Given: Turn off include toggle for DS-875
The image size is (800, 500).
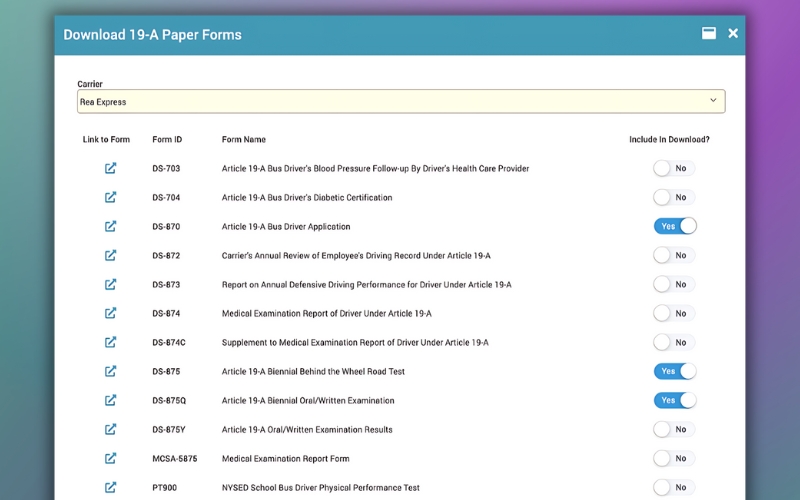Looking at the screenshot, I should pyautogui.click(x=675, y=371).
